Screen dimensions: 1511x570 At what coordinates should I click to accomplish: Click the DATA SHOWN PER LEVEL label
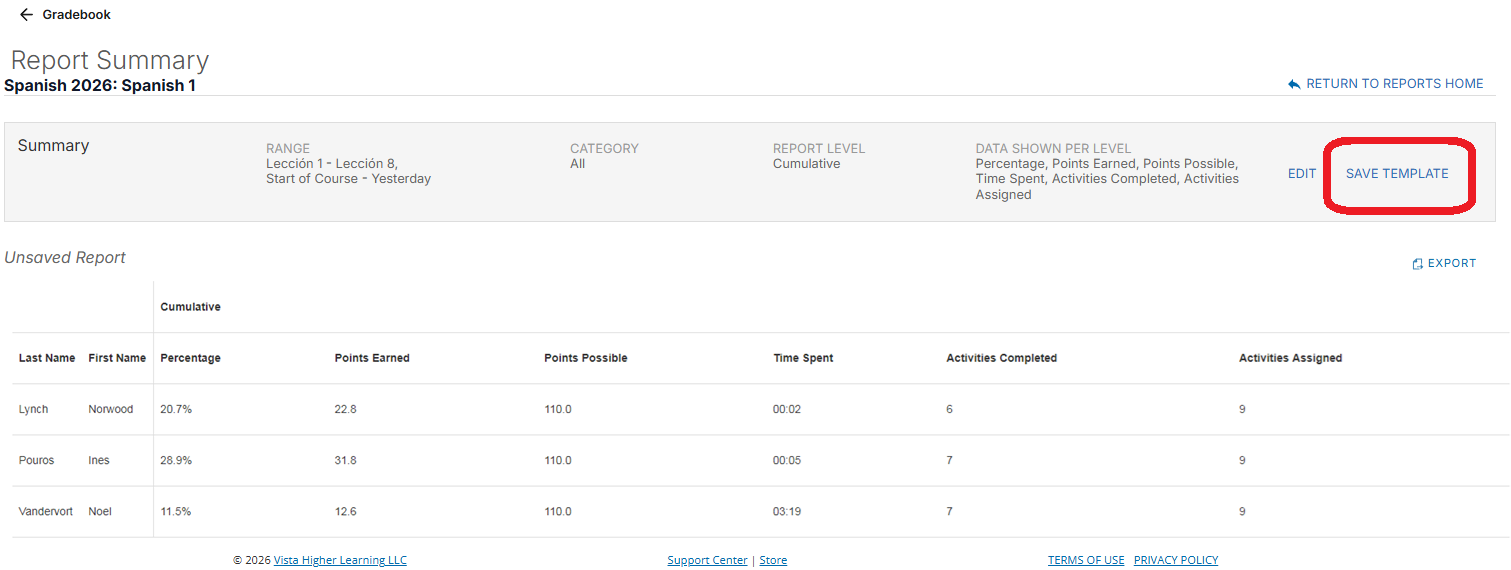1054,149
